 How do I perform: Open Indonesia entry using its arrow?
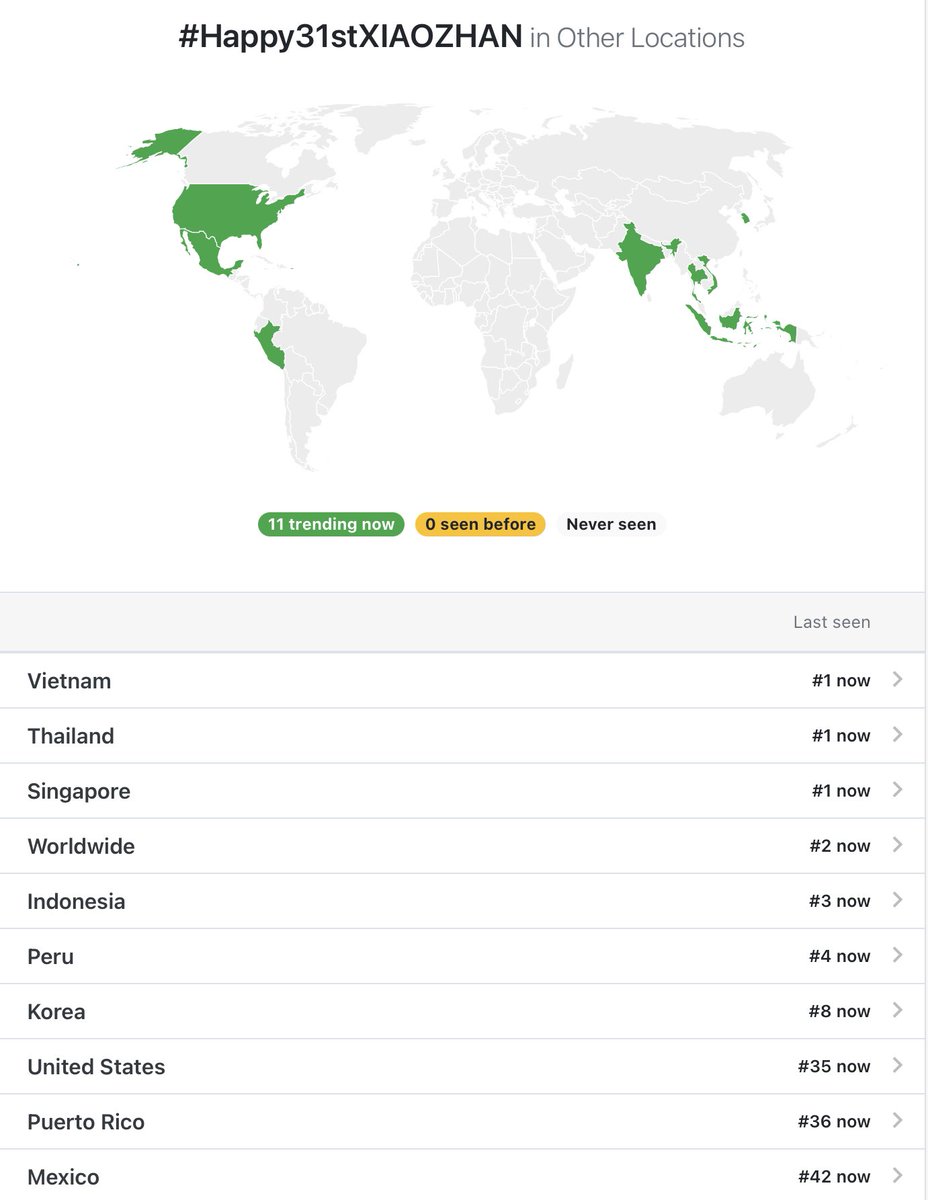[x=897, y=900]
